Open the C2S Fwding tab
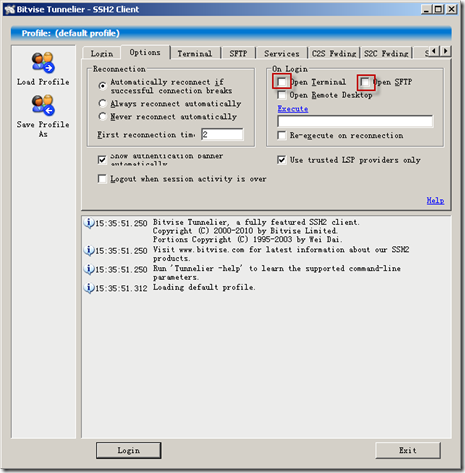The height and width of the screenshot is (473, 465). 334,53
